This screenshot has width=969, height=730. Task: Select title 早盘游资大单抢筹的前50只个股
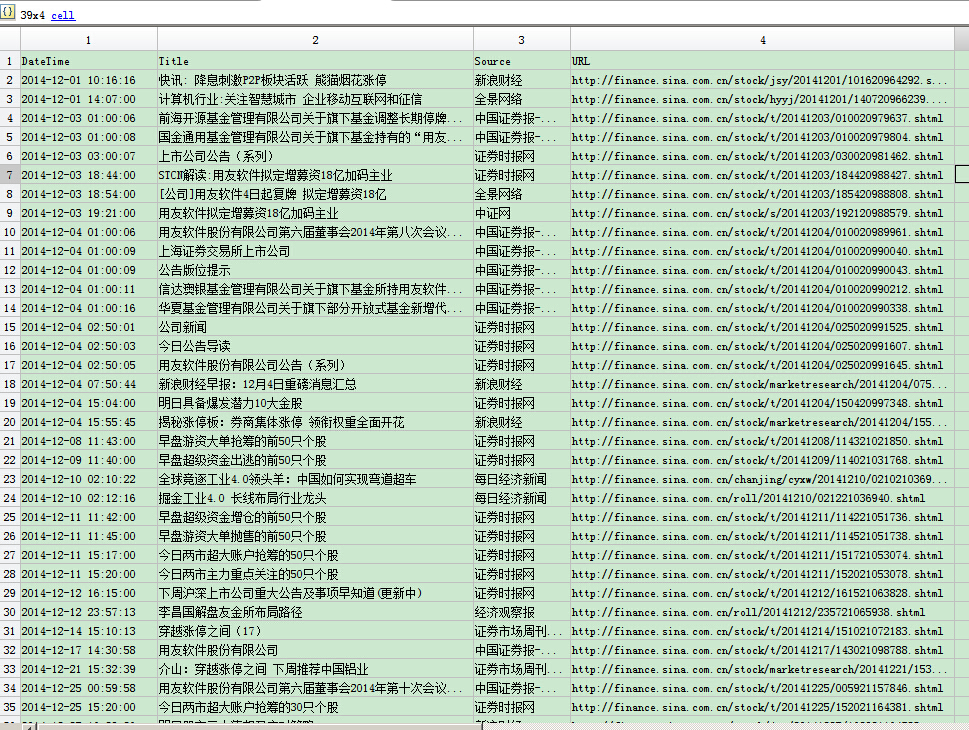pyautogui.click(x=315, y=441)
